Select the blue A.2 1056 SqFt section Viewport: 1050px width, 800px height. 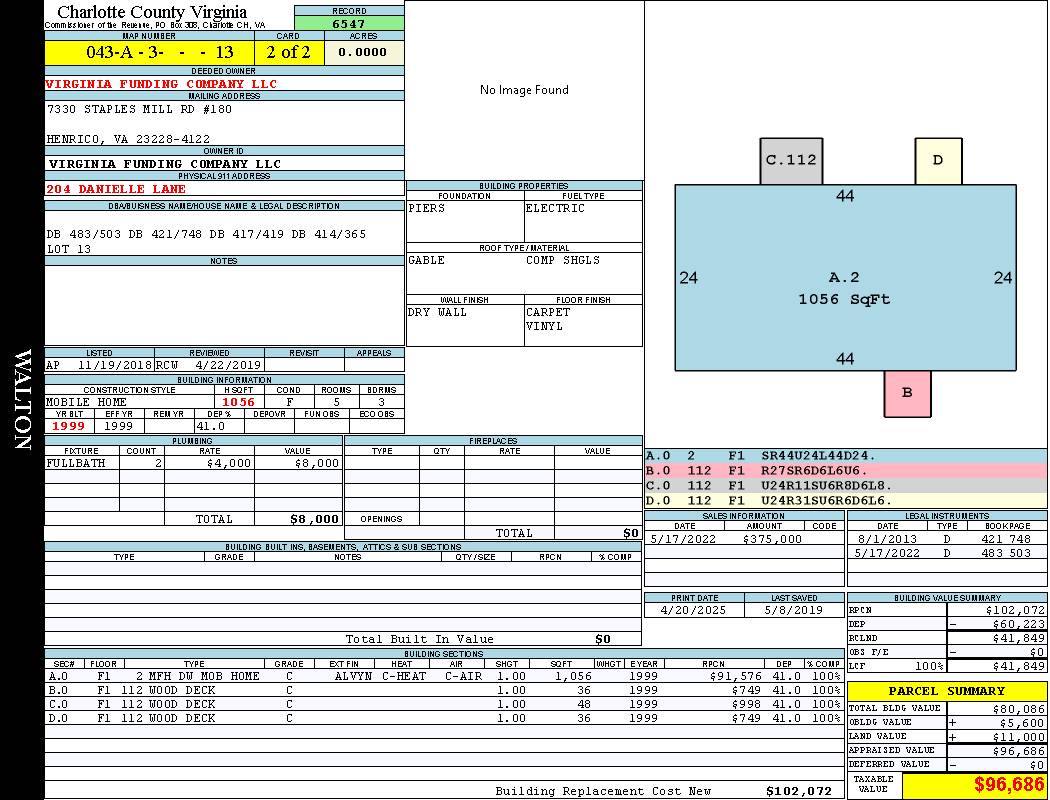click(845, 288)
